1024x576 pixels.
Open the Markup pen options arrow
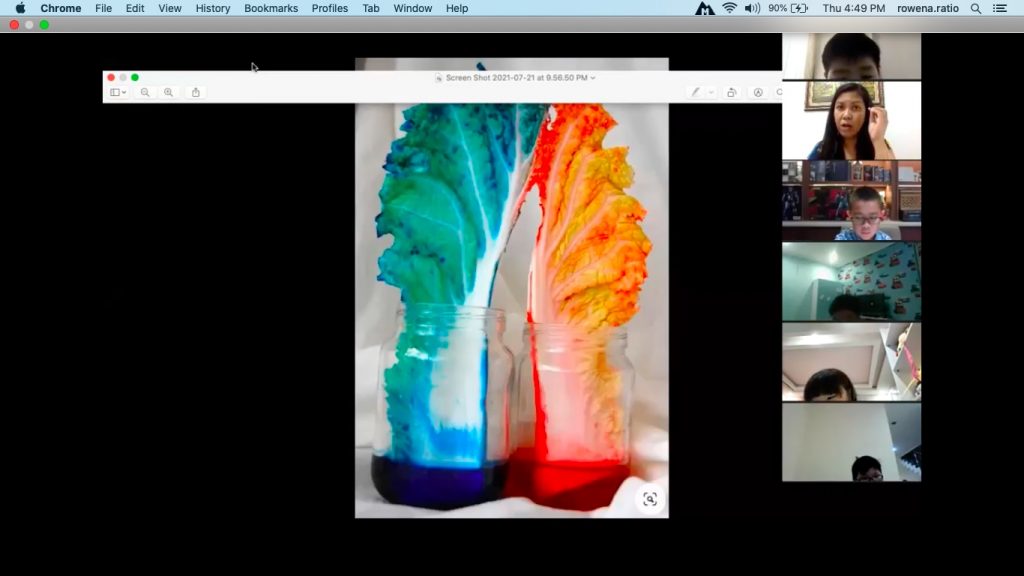click(711, 92)
